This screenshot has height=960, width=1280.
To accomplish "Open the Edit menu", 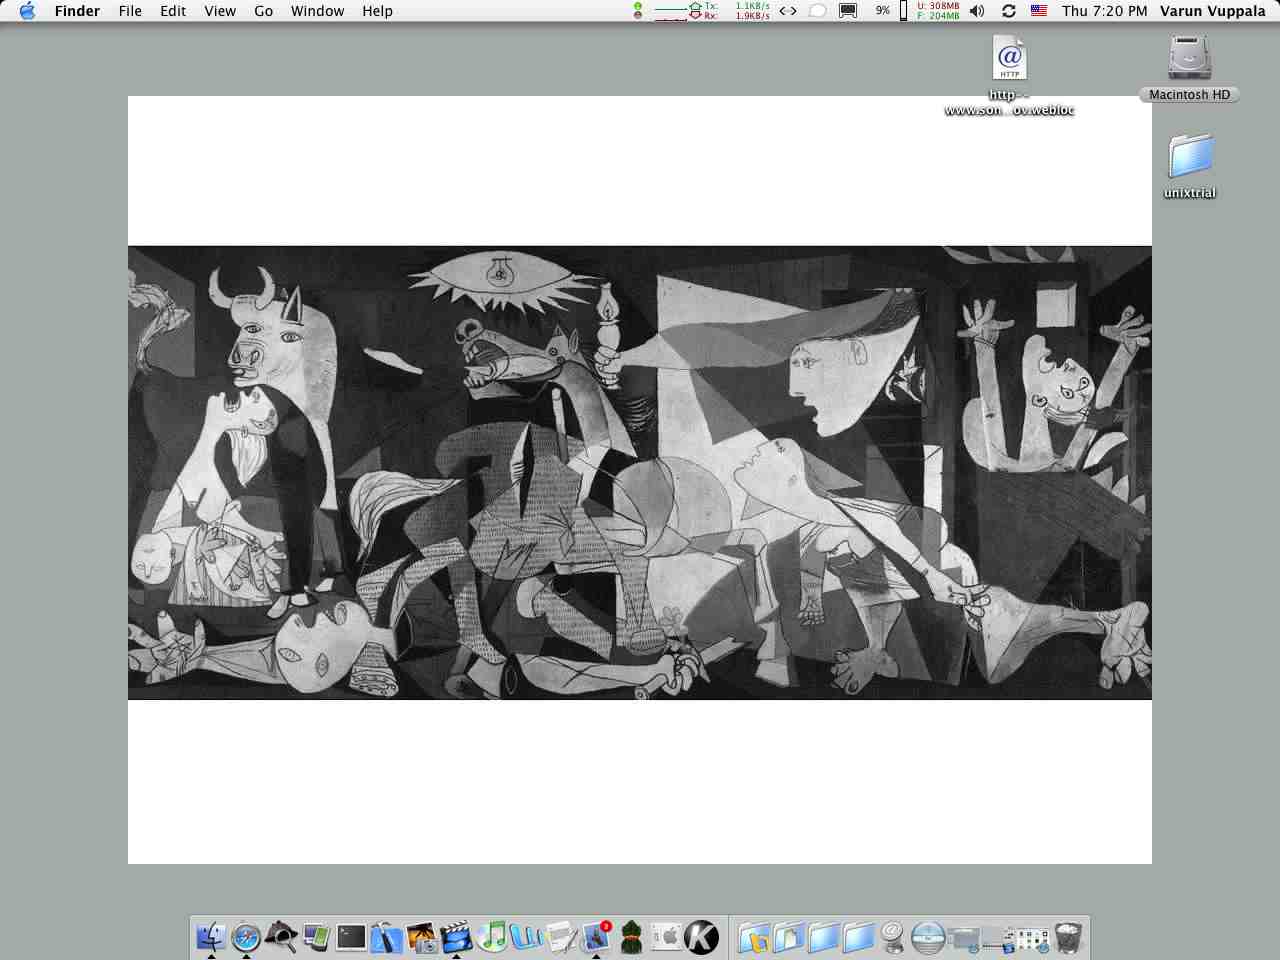I will (x=173, y=11).
